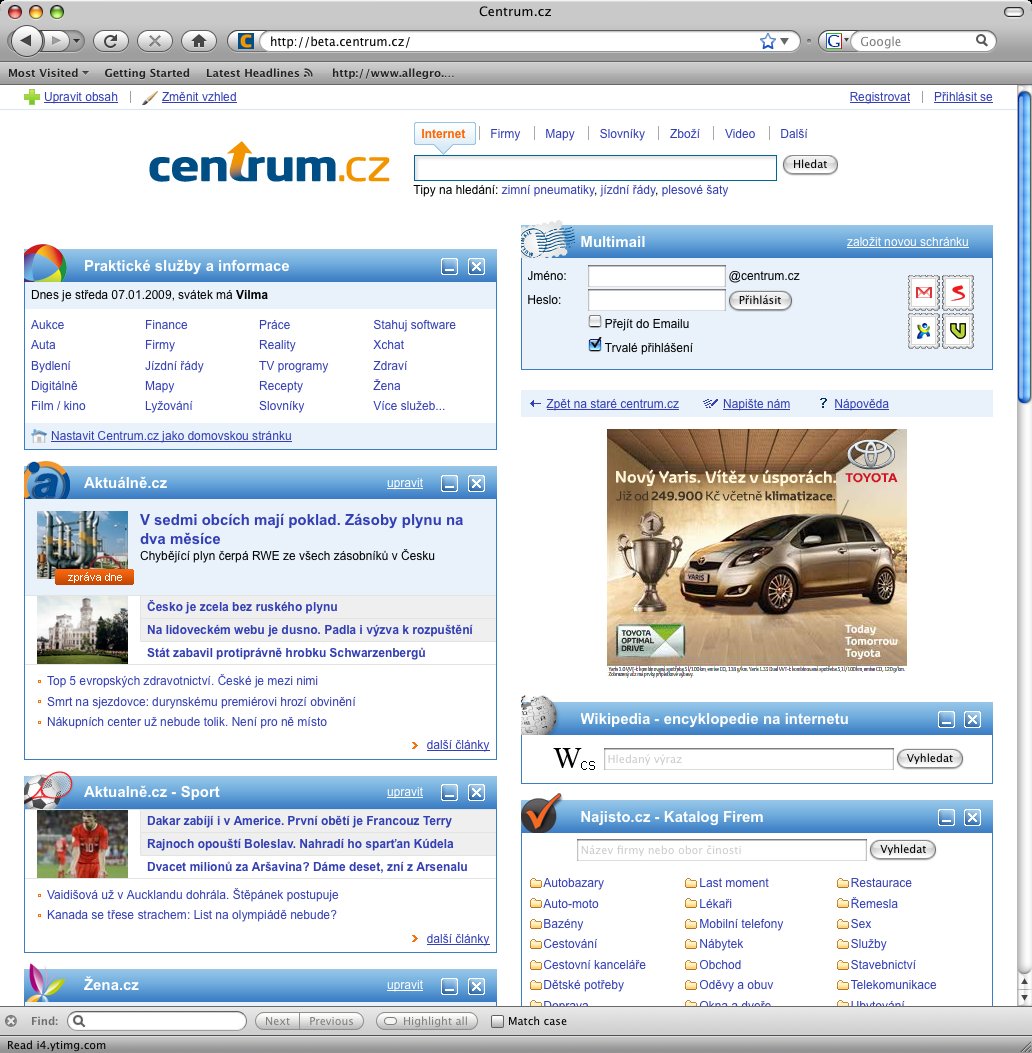Screen dimensions: 1032x1053
Task: Click the browser Forward arrow button
Action: 56,41
